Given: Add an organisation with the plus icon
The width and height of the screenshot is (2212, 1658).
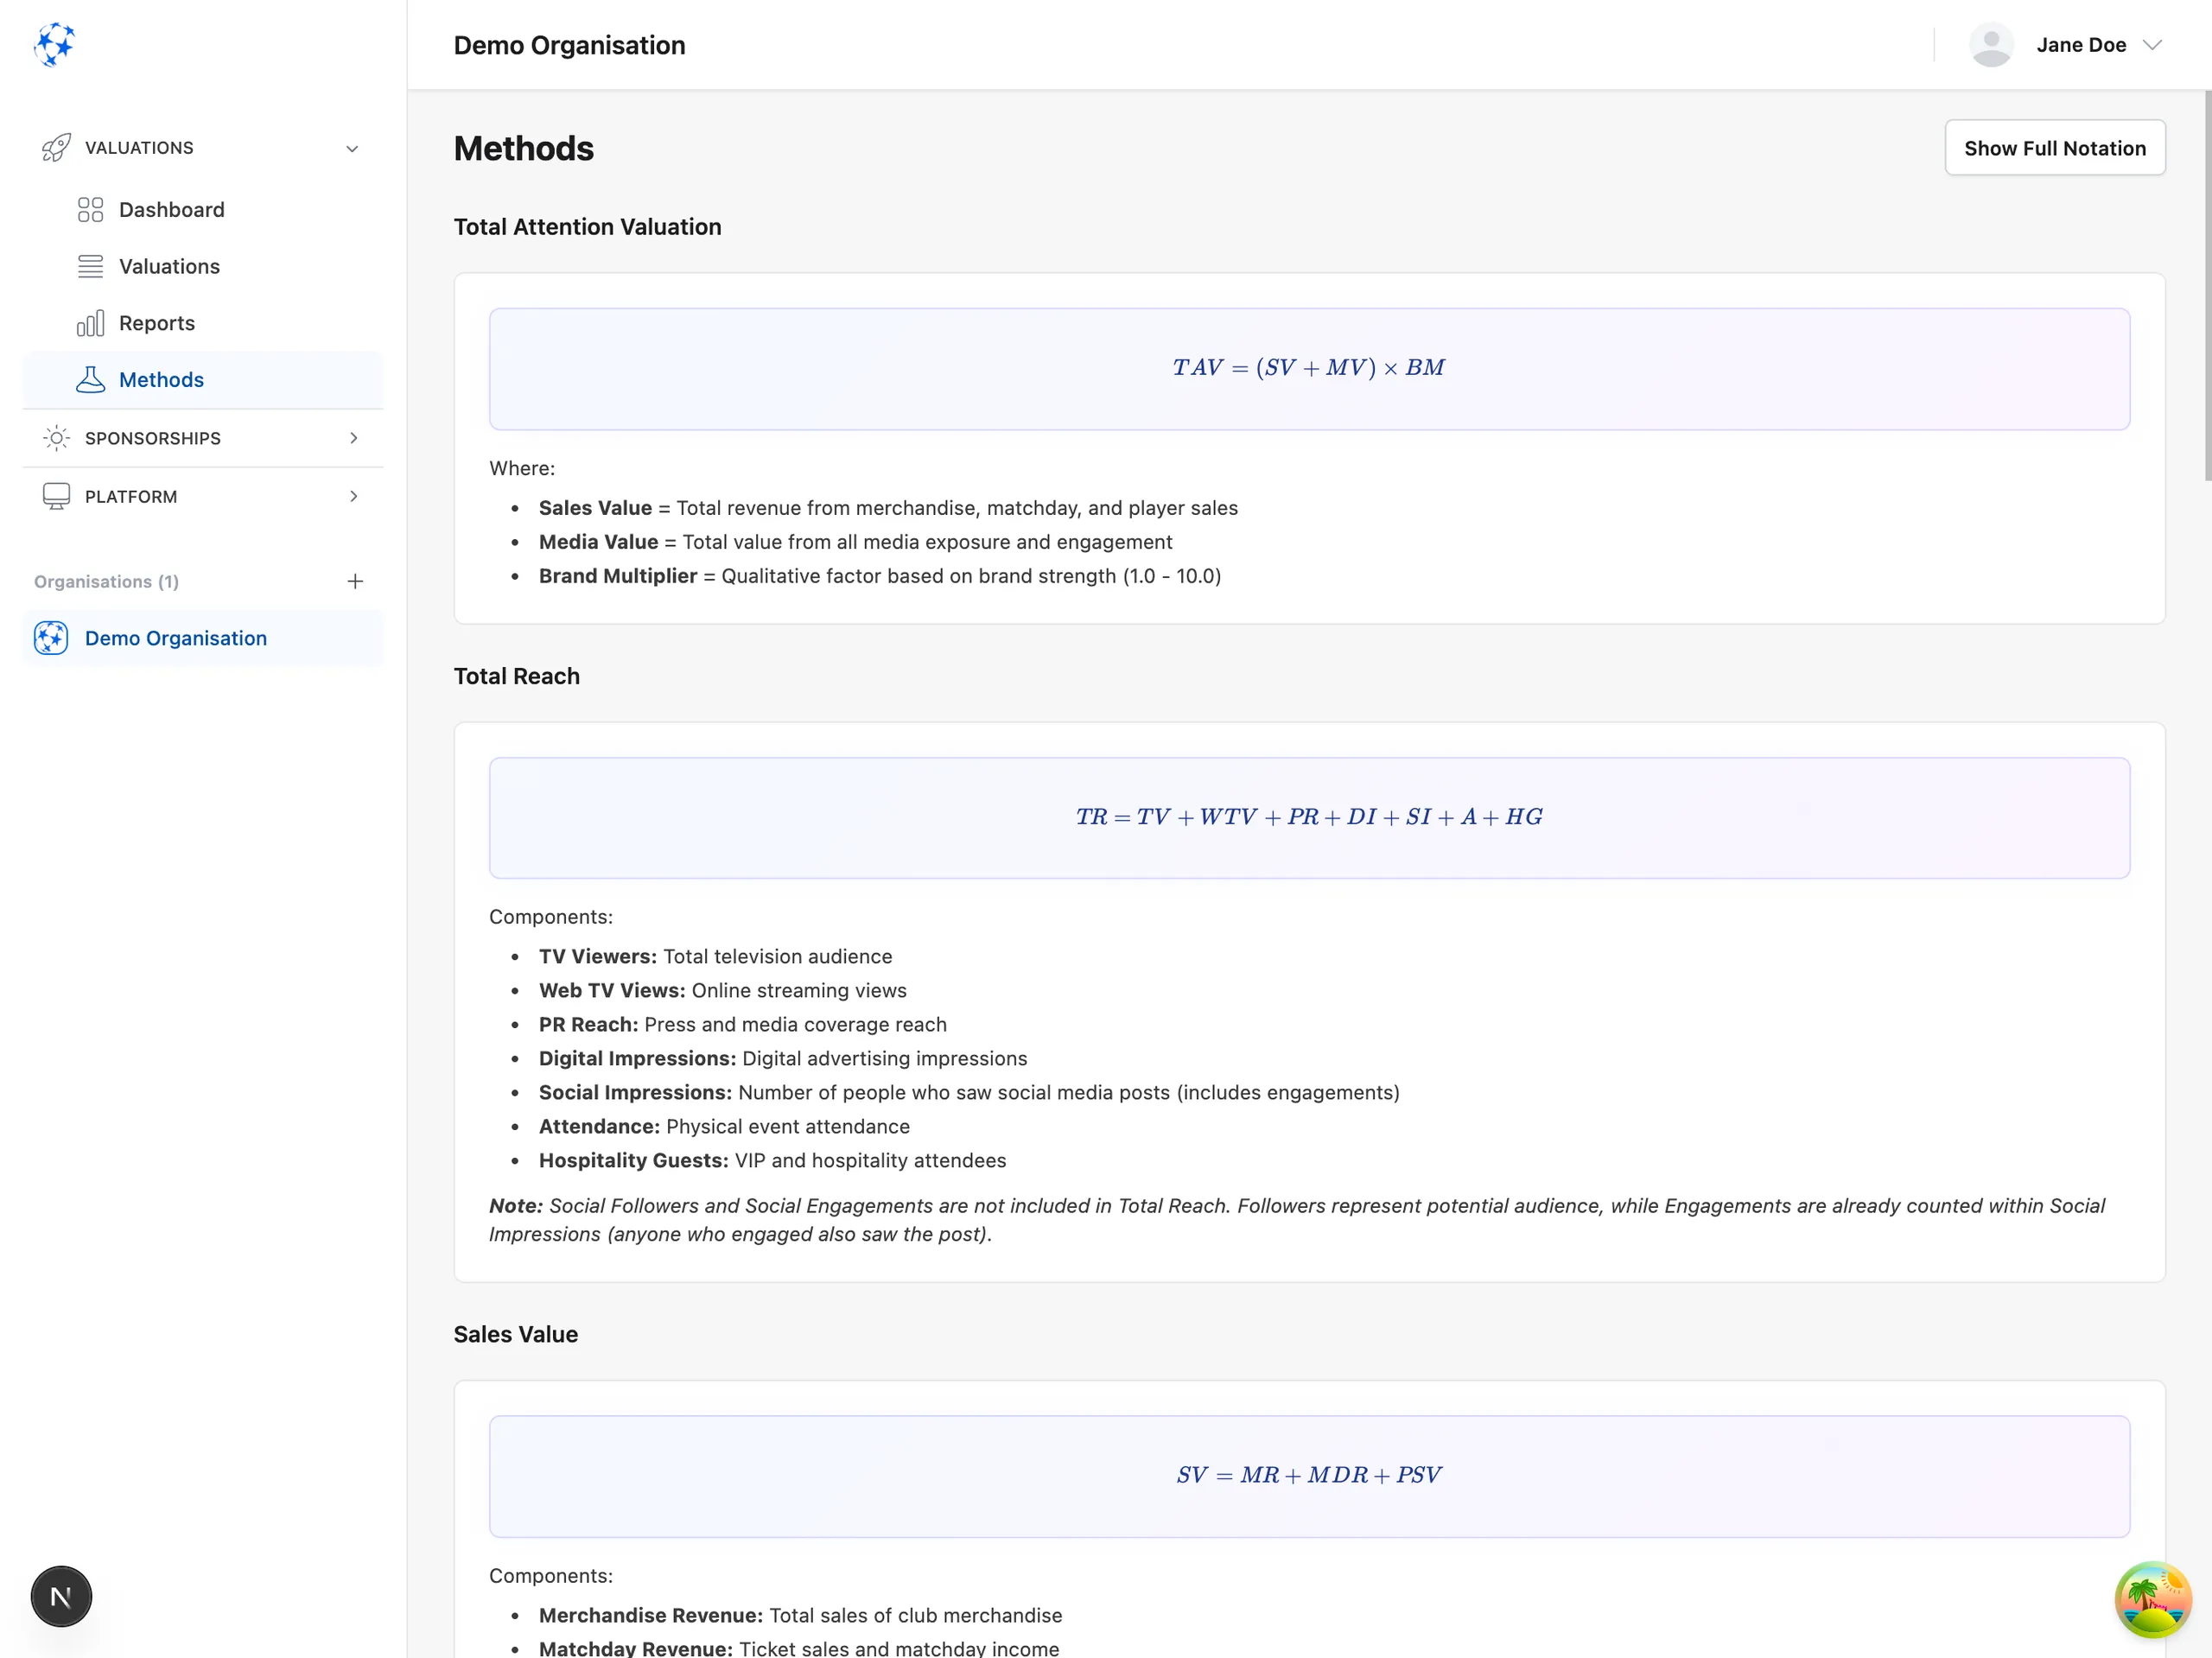Looking at the screenshot, I should [x=355, y=582].
